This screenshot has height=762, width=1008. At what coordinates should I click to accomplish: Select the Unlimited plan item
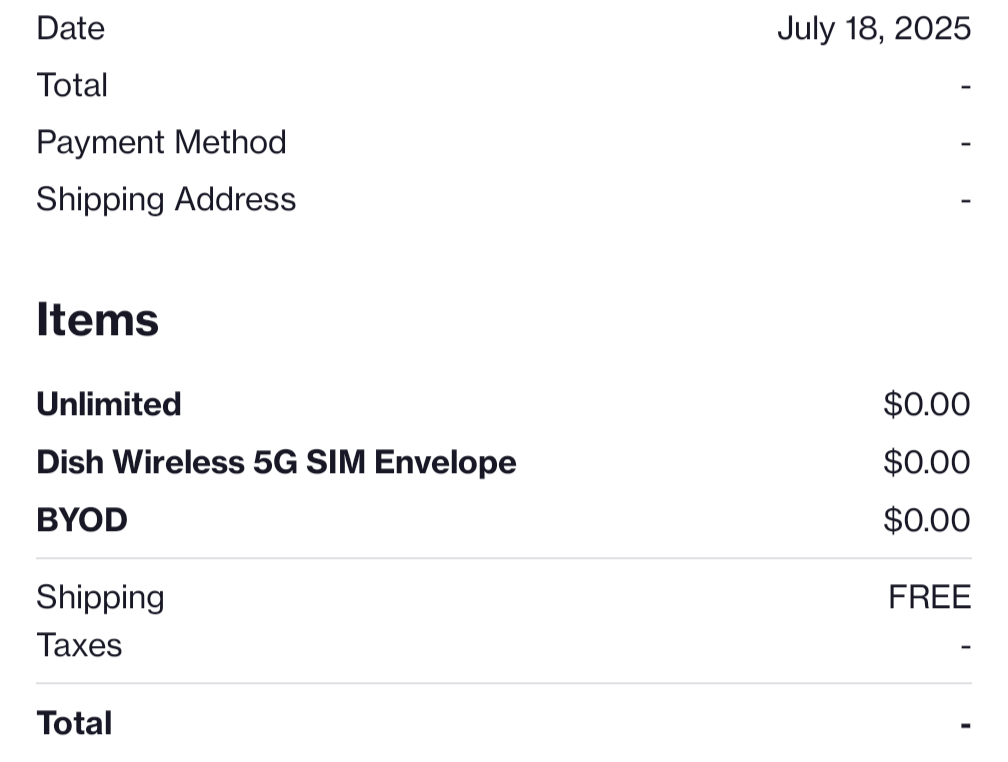[108, 404]
